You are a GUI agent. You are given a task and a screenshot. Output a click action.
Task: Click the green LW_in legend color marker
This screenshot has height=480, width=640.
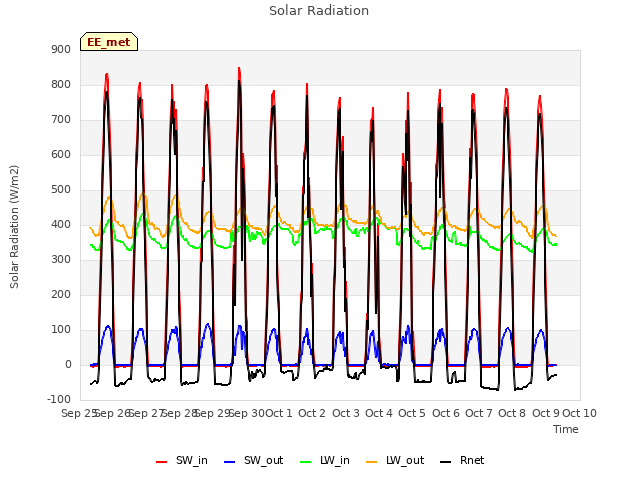coord(306,462)
